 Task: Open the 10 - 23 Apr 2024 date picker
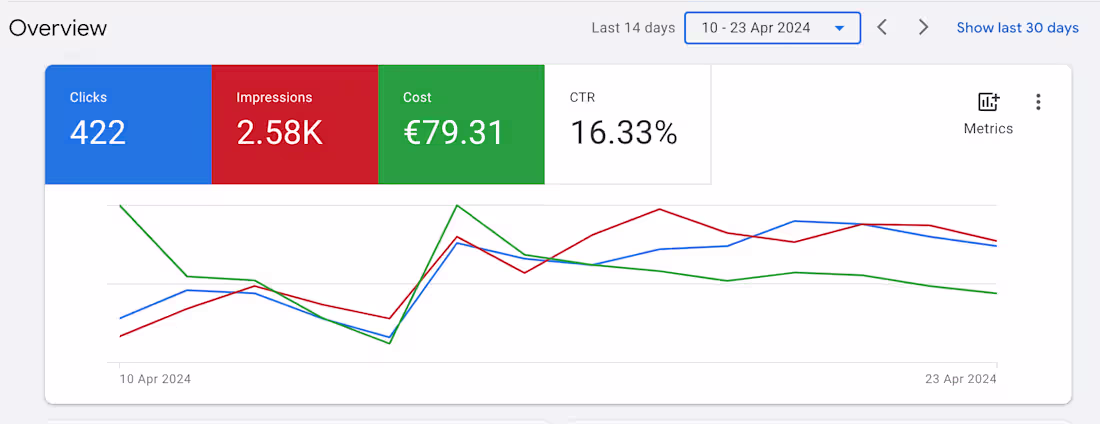[757, 28]
